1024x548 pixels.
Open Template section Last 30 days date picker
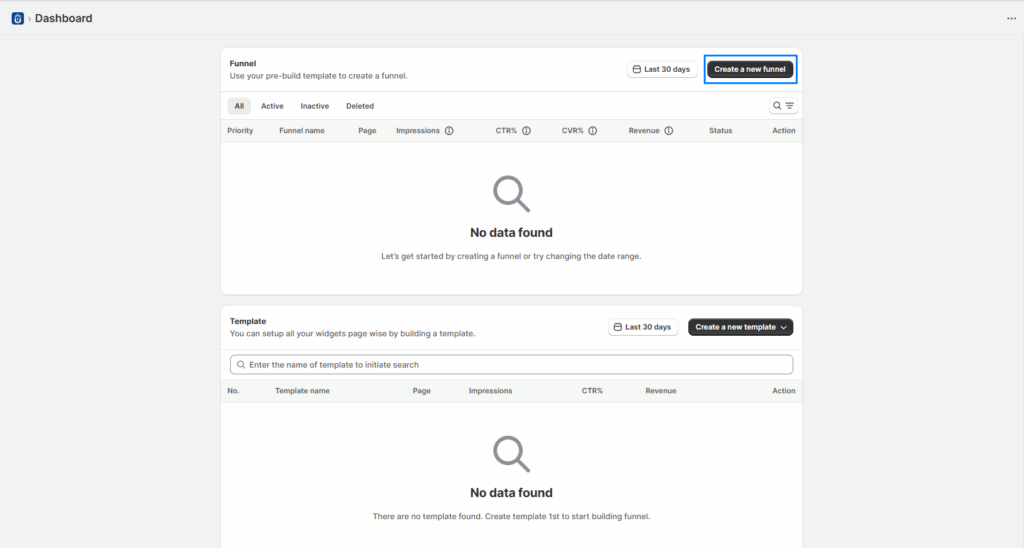click(x=644, y=327)
